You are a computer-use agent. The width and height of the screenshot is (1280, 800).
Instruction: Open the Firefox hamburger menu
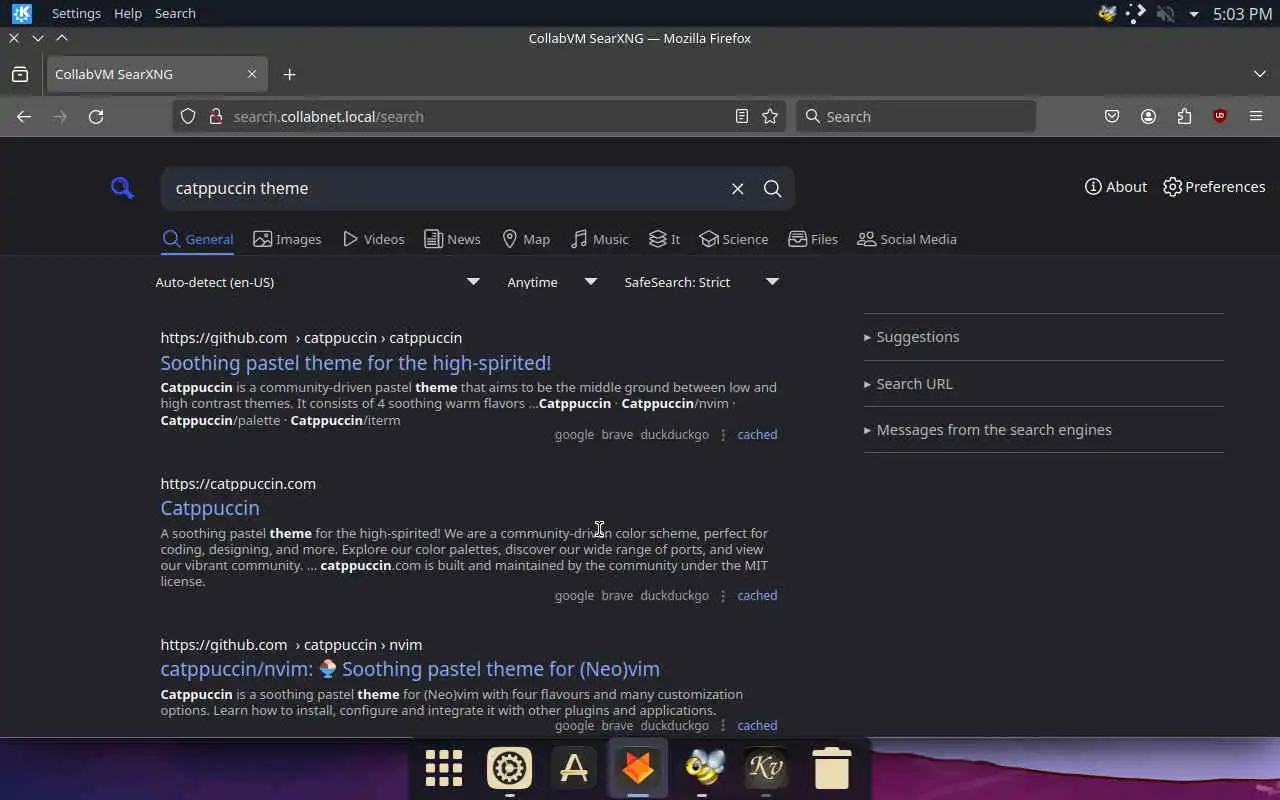(x=1256, y=116)
